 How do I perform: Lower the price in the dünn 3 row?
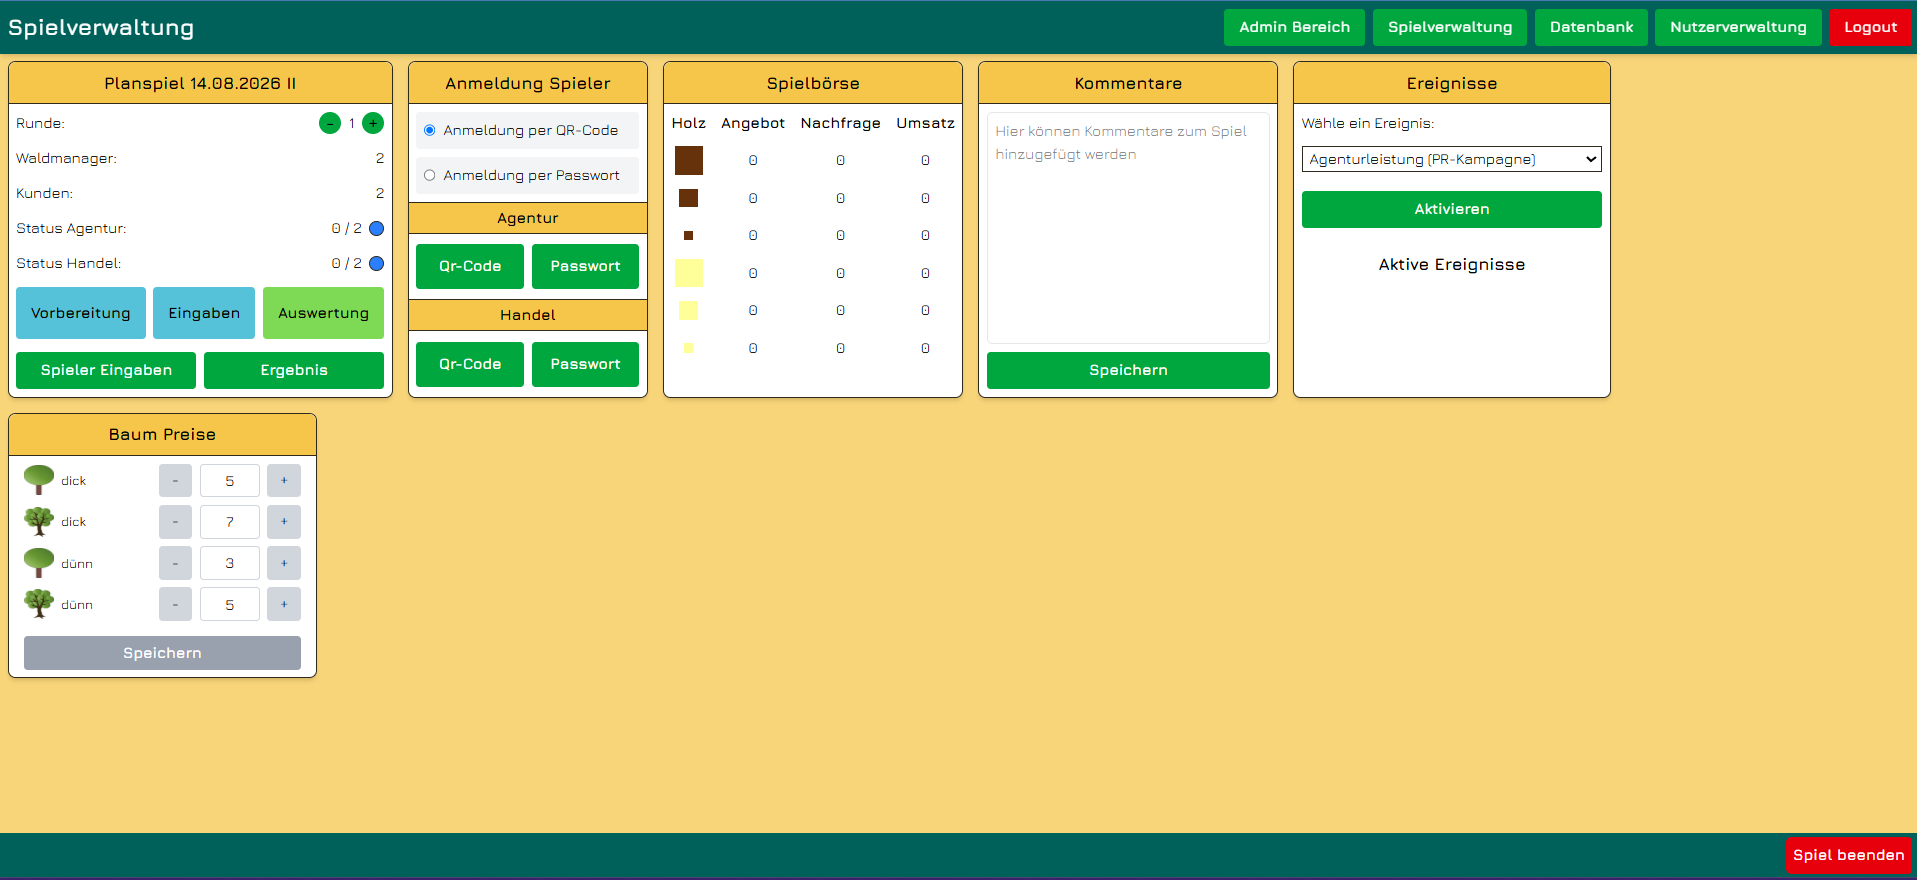tap(175, 563)
